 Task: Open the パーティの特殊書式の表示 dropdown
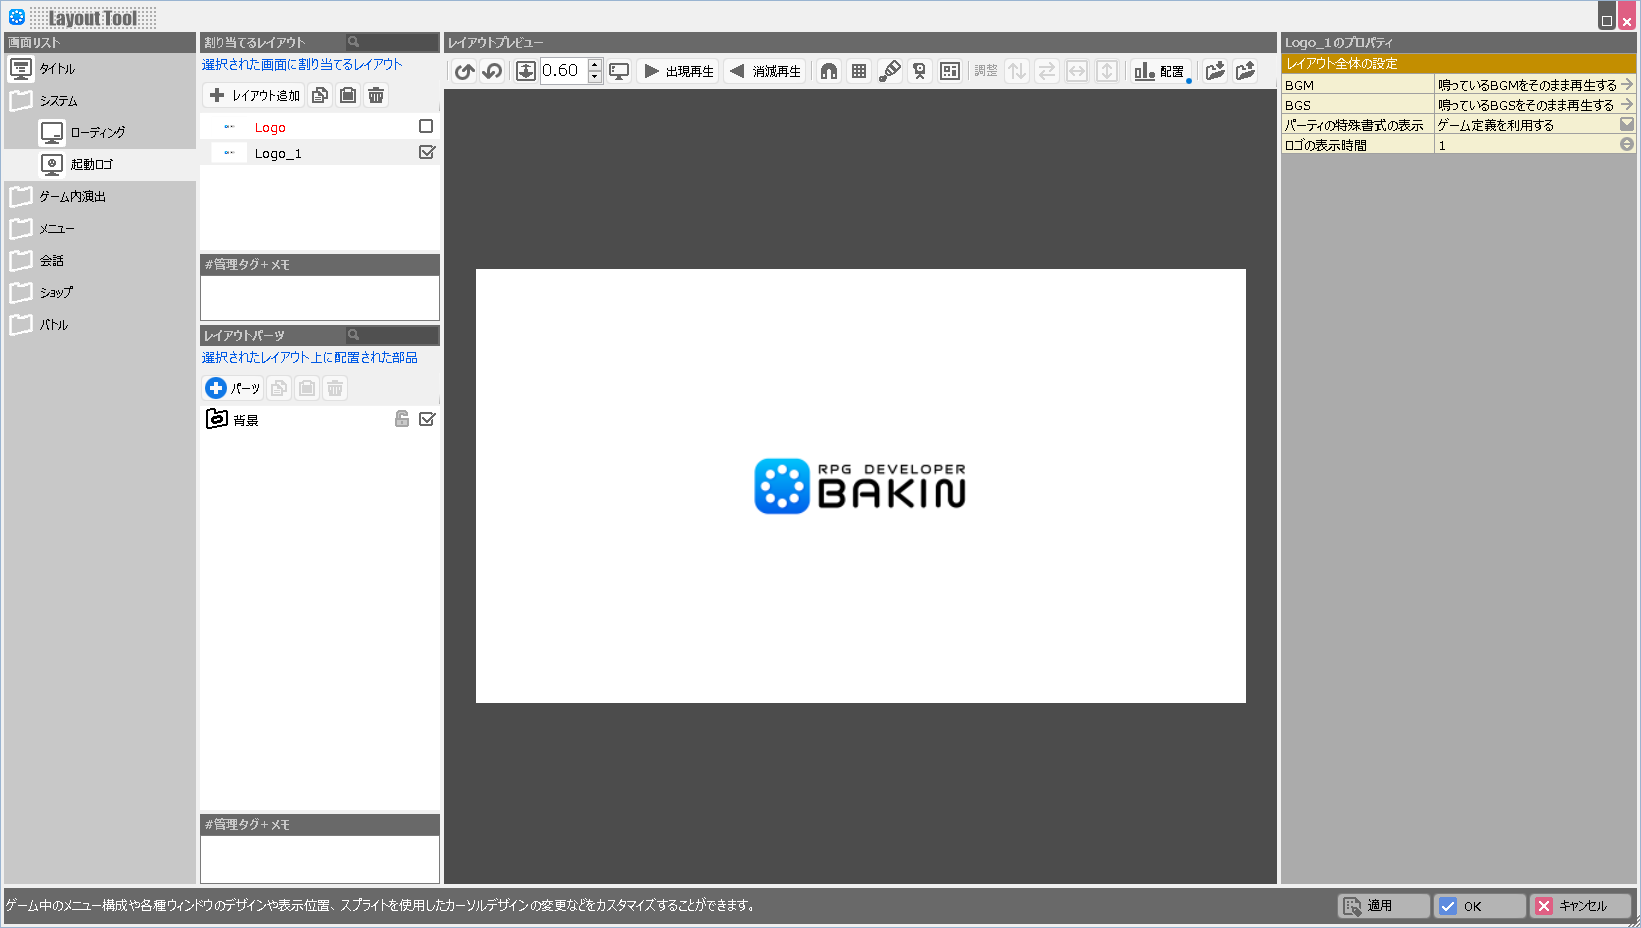click(x=1626, y=125)
